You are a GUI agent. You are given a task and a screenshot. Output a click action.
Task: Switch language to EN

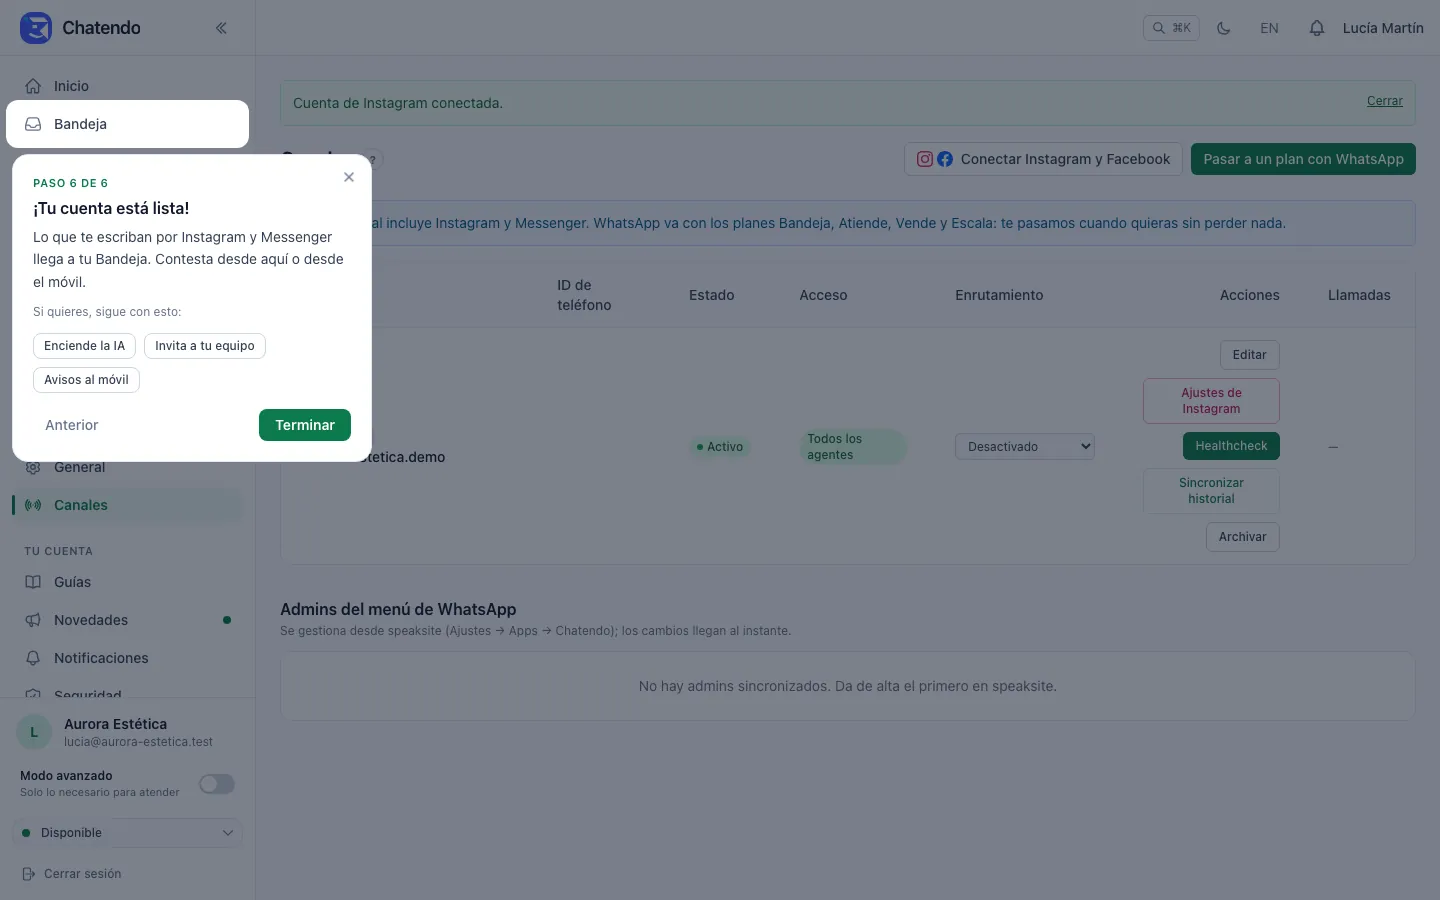tap(1269, 28)
